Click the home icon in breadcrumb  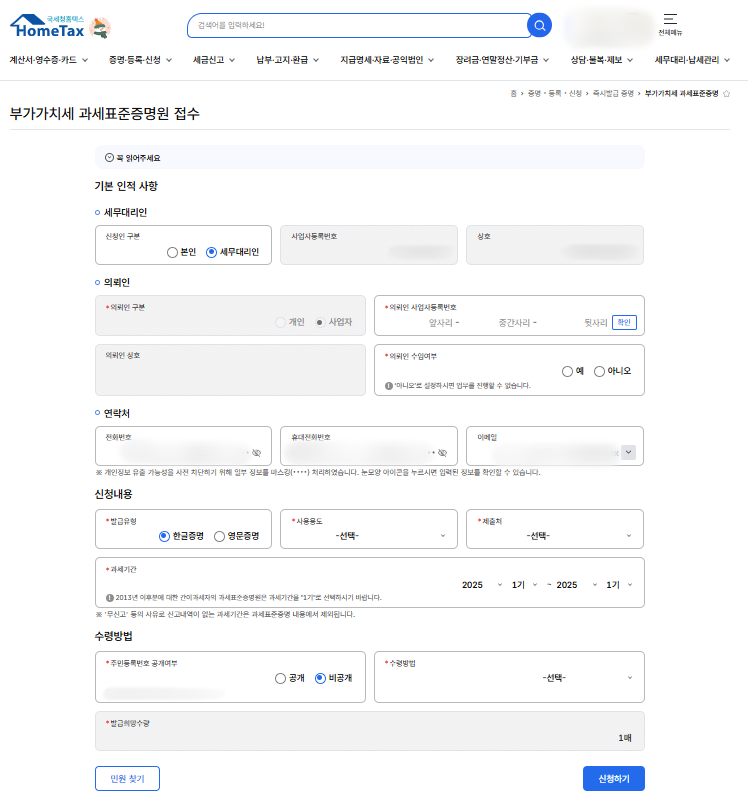pyautogui.click(x=514, y=93)
